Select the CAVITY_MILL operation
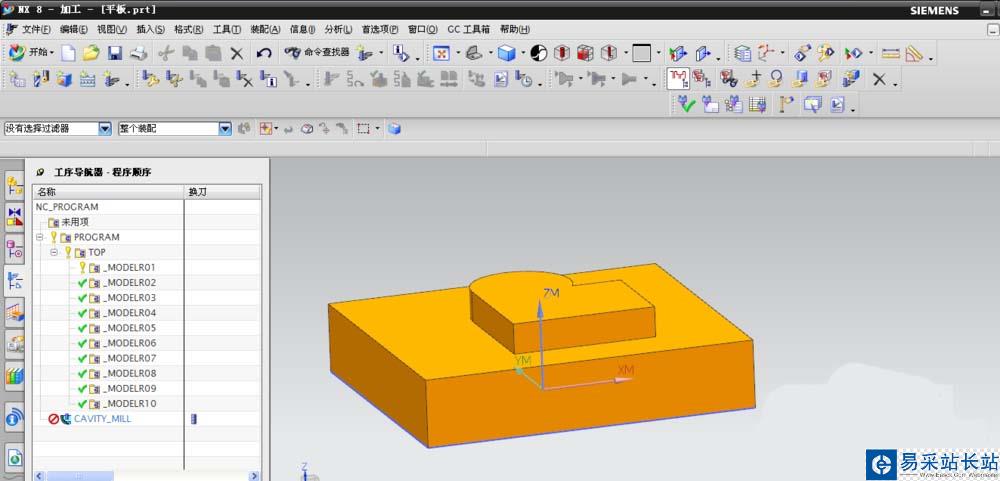The width and height of the screenshot is (1000, 481). click(102, 419)
